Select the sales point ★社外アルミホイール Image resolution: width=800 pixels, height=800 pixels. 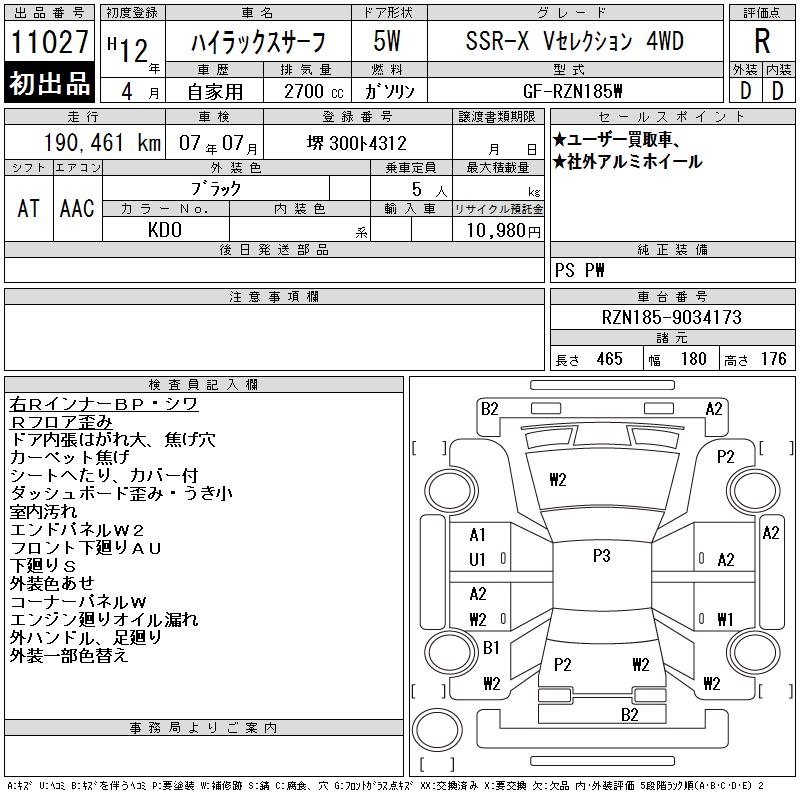[x=628, y=162]
